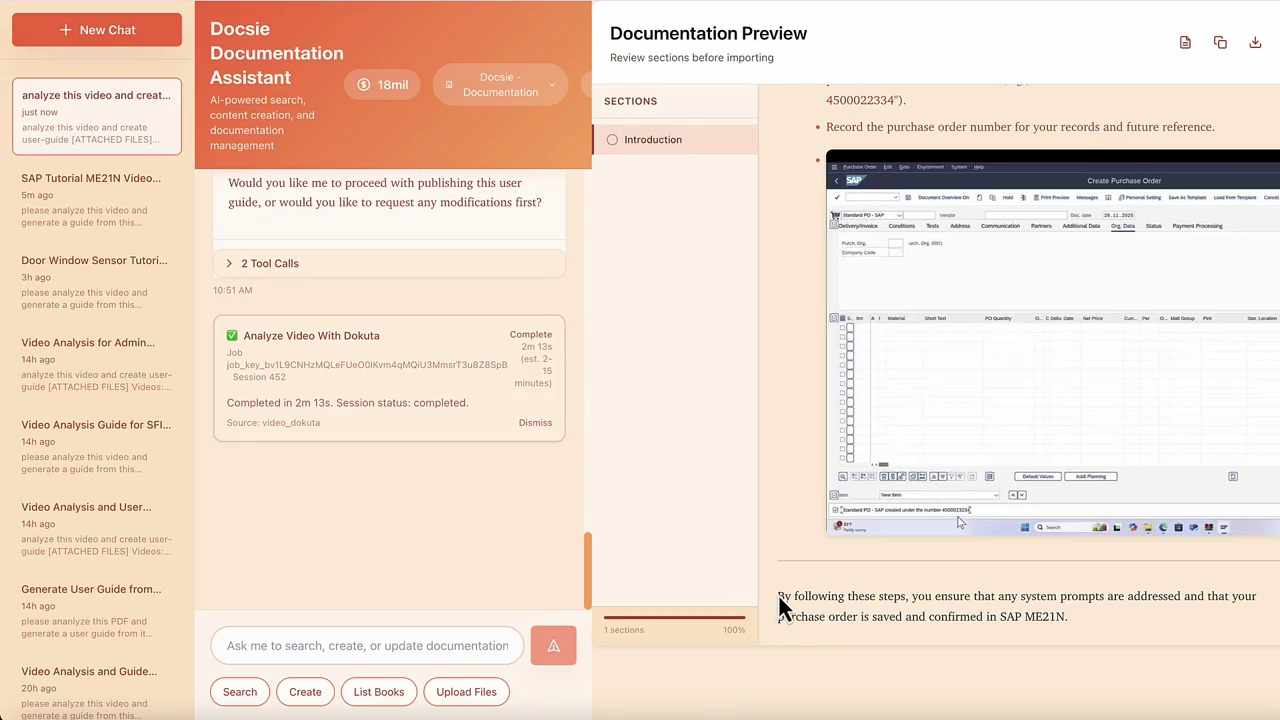
Task: Click the chat panel scrollbar
Action: click(x=587, y=568)
